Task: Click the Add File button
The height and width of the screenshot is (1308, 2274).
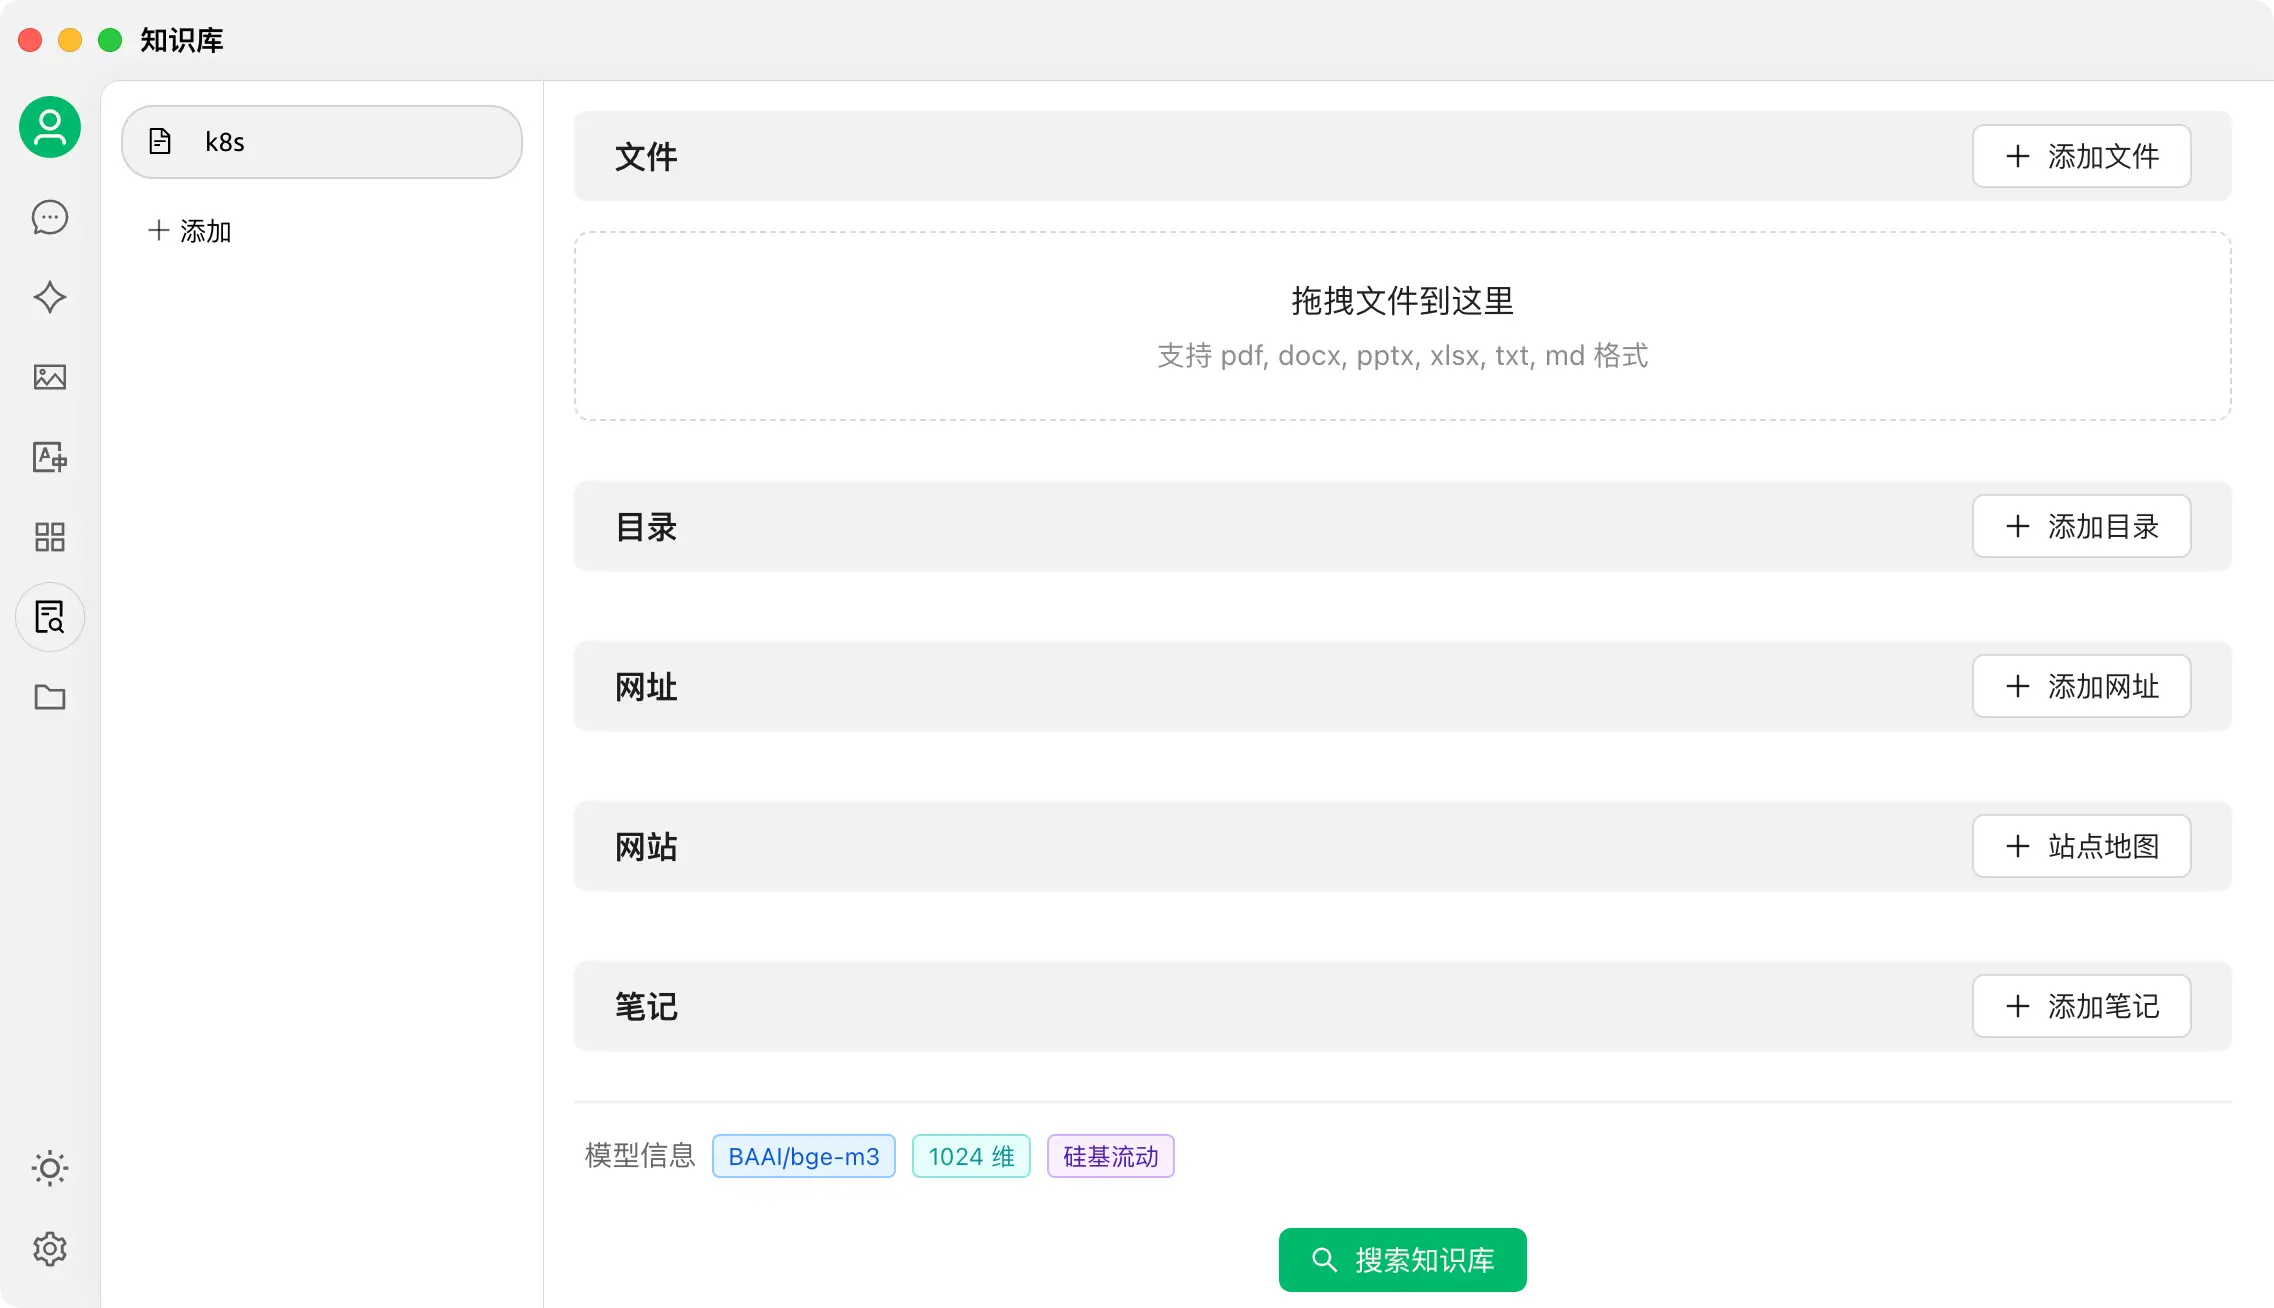Action: pos(2082,156)
